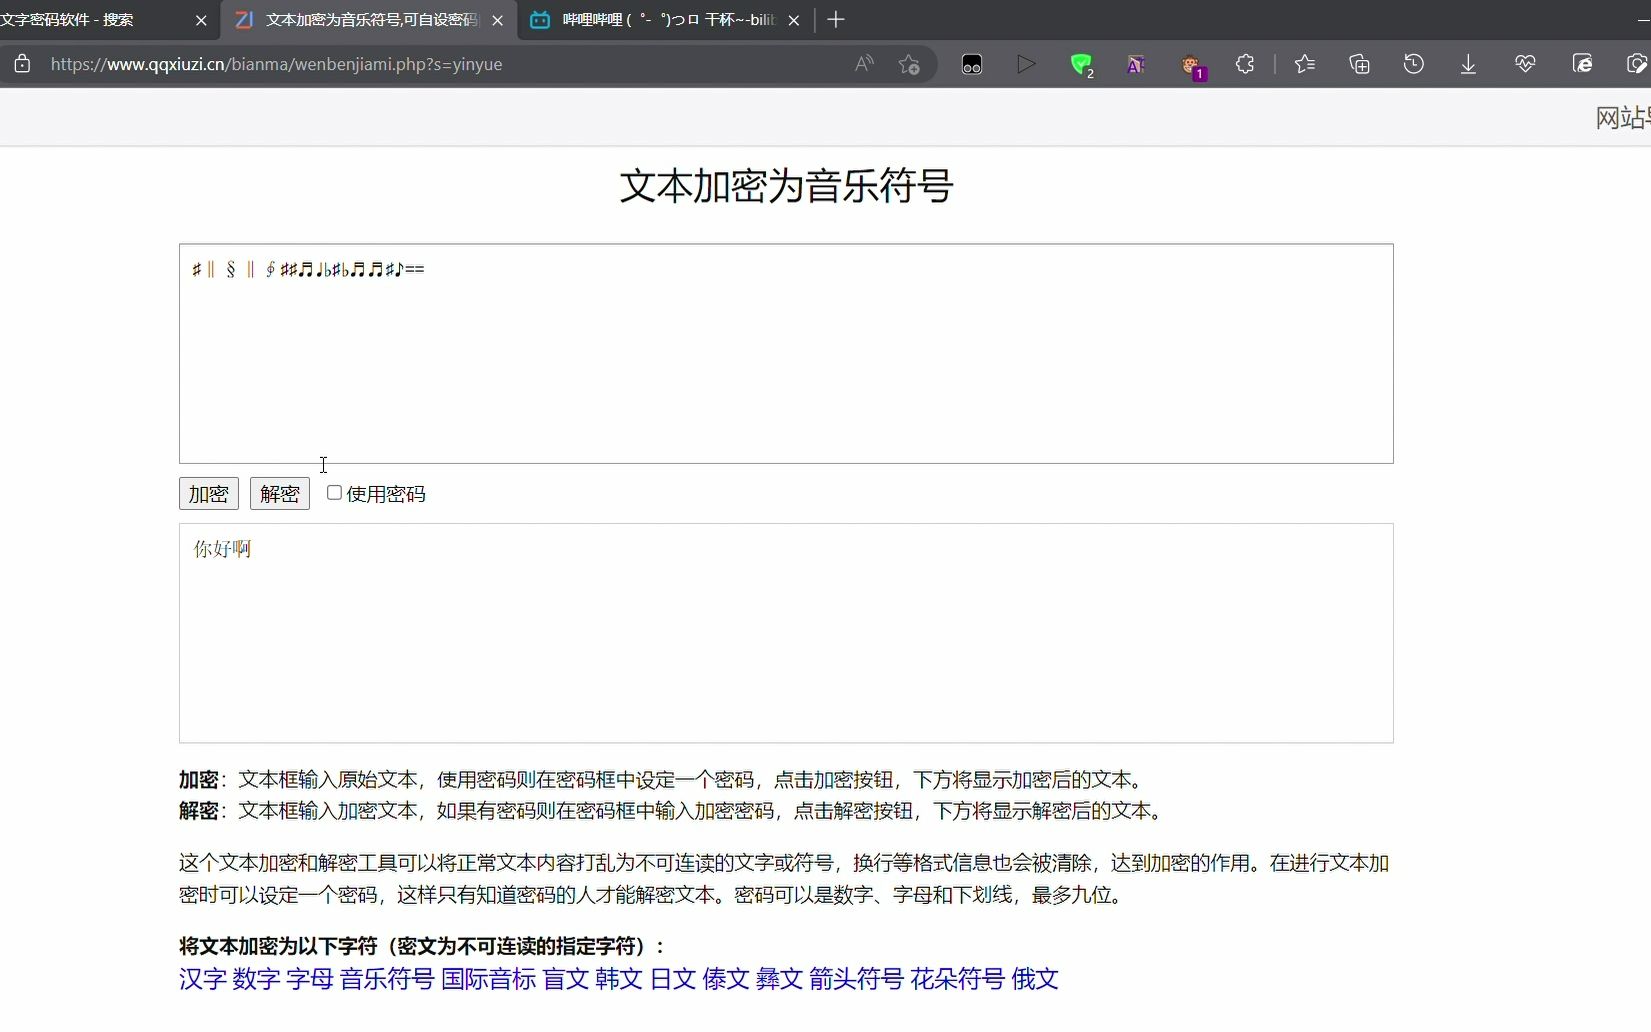The height and width of the screenshot is (1032, 1651).
Task: Open the 音乐符号 encryption link
Action: [387, 979]
